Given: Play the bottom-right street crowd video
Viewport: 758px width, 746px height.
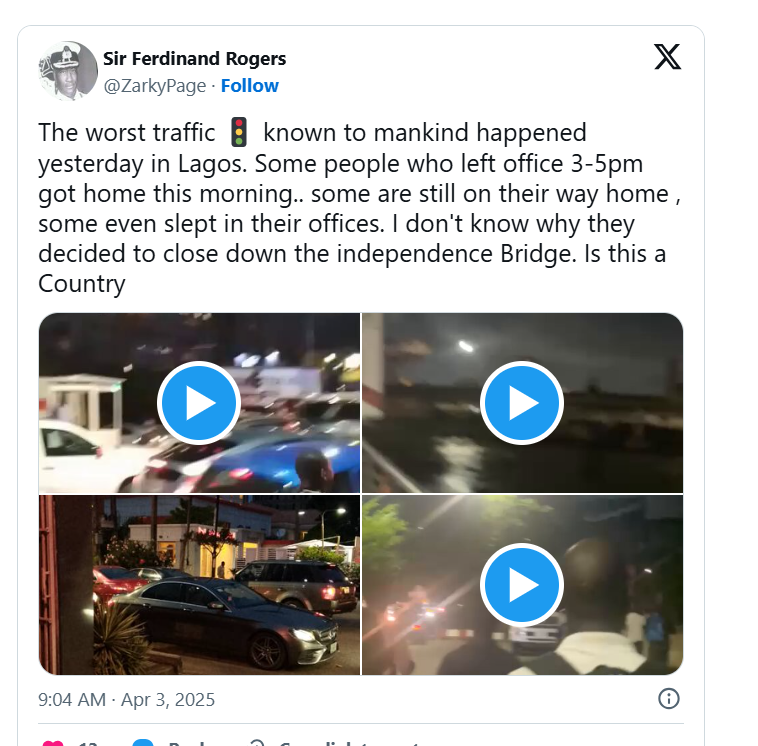Looking at the screenshot, I should [522, 585].
